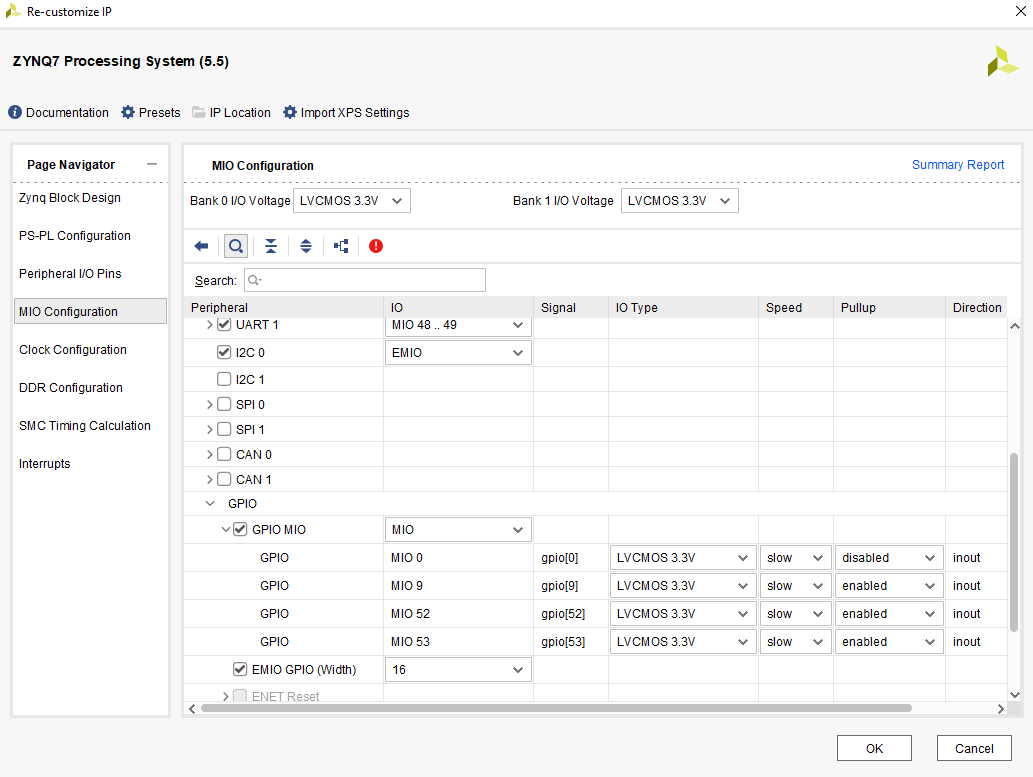This screenshot has height=777, width=1033.
Task: Click the Peripheral column header
Action: pyautogui.click(x=283, y=307)
